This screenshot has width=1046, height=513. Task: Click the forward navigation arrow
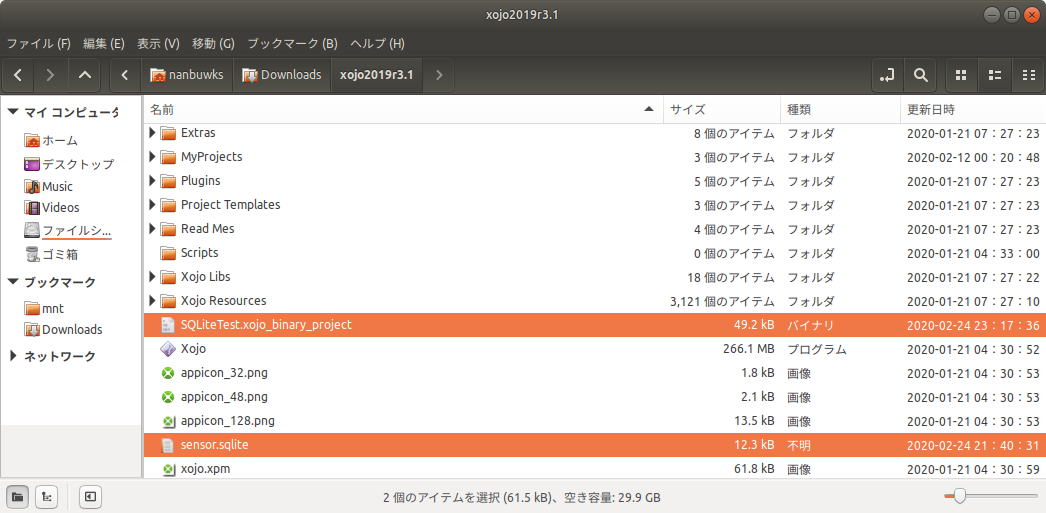pos(51,75)
